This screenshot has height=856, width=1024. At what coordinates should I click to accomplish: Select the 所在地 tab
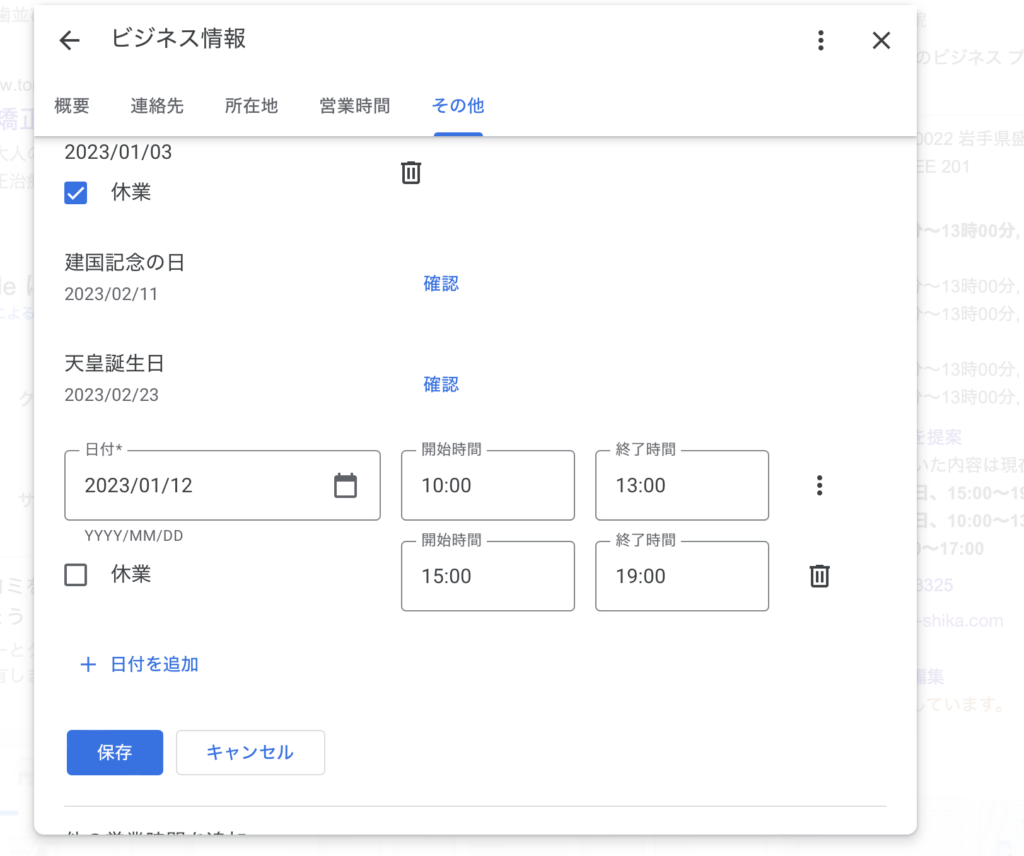click(x=251, y=106)
